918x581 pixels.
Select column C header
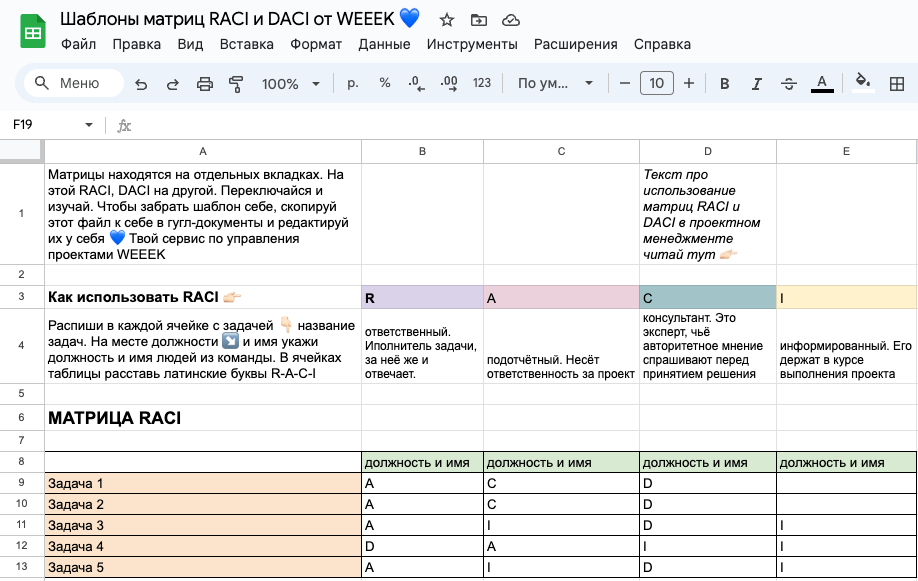click(x=561, y=152)
